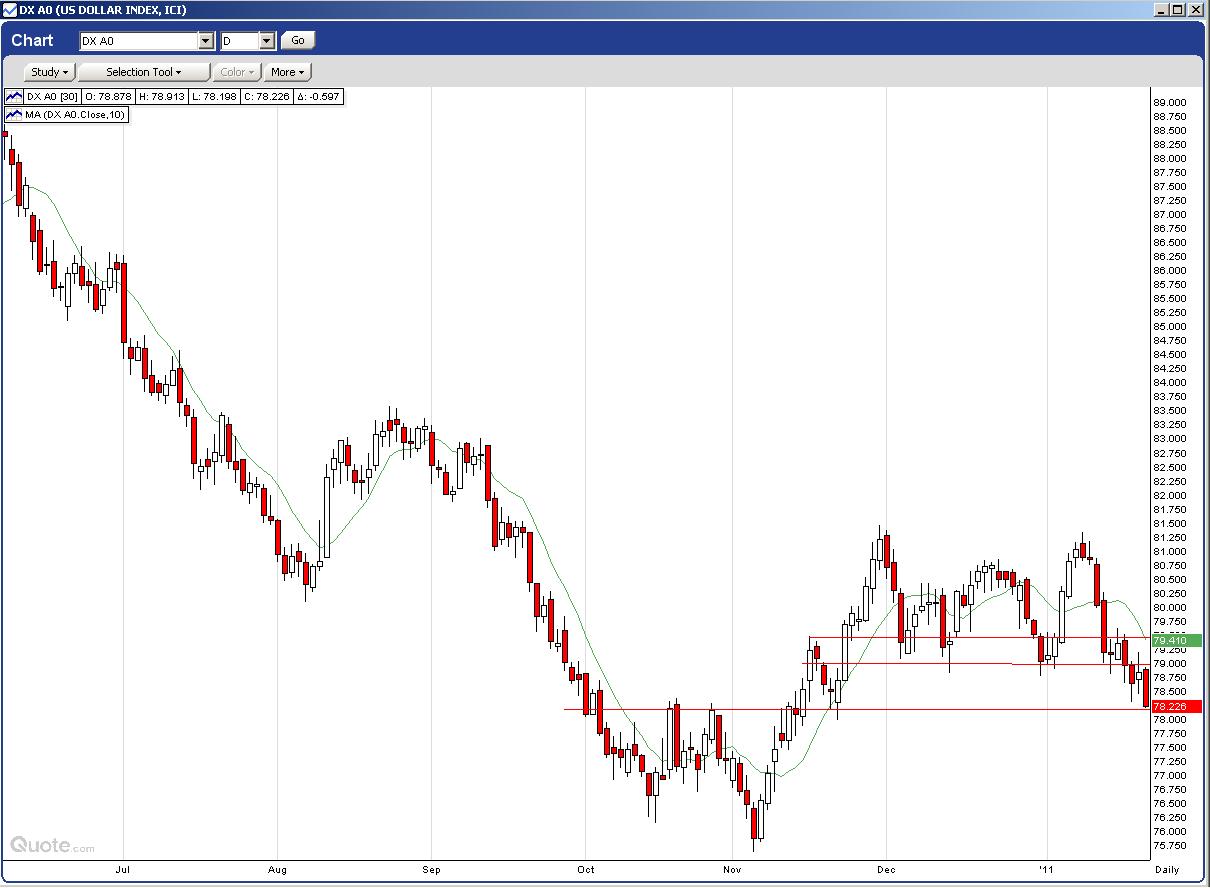Click the Oct label on the time axis
Screen dimensions: 1210x888
(x=586, y=869)
